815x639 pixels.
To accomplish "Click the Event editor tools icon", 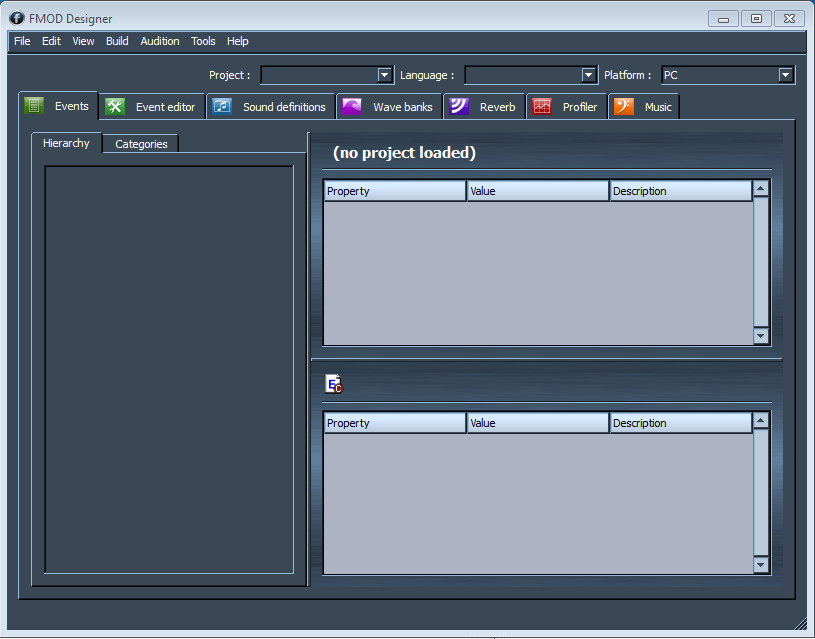I will coord(115,107).
